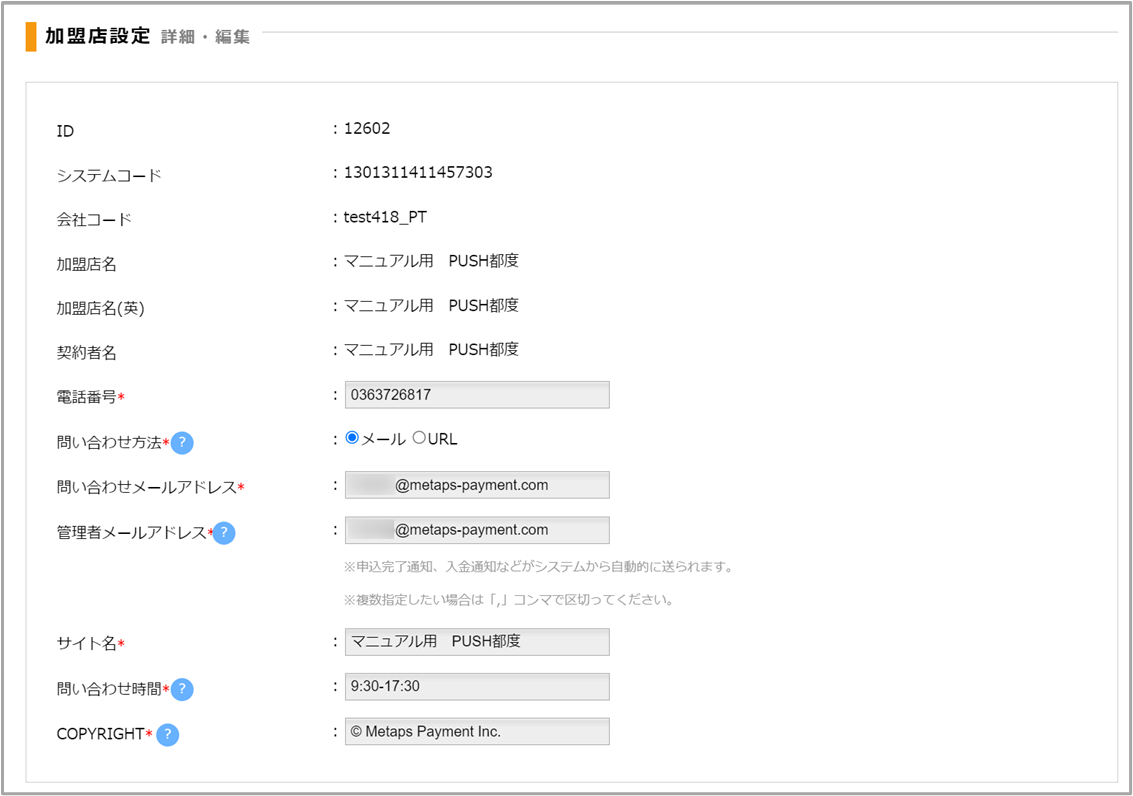The height and width of the screenshot is (796, 1133).
Task: Open help tooltip for 管理者メールアドレス
Action: (x=224, y=533)
